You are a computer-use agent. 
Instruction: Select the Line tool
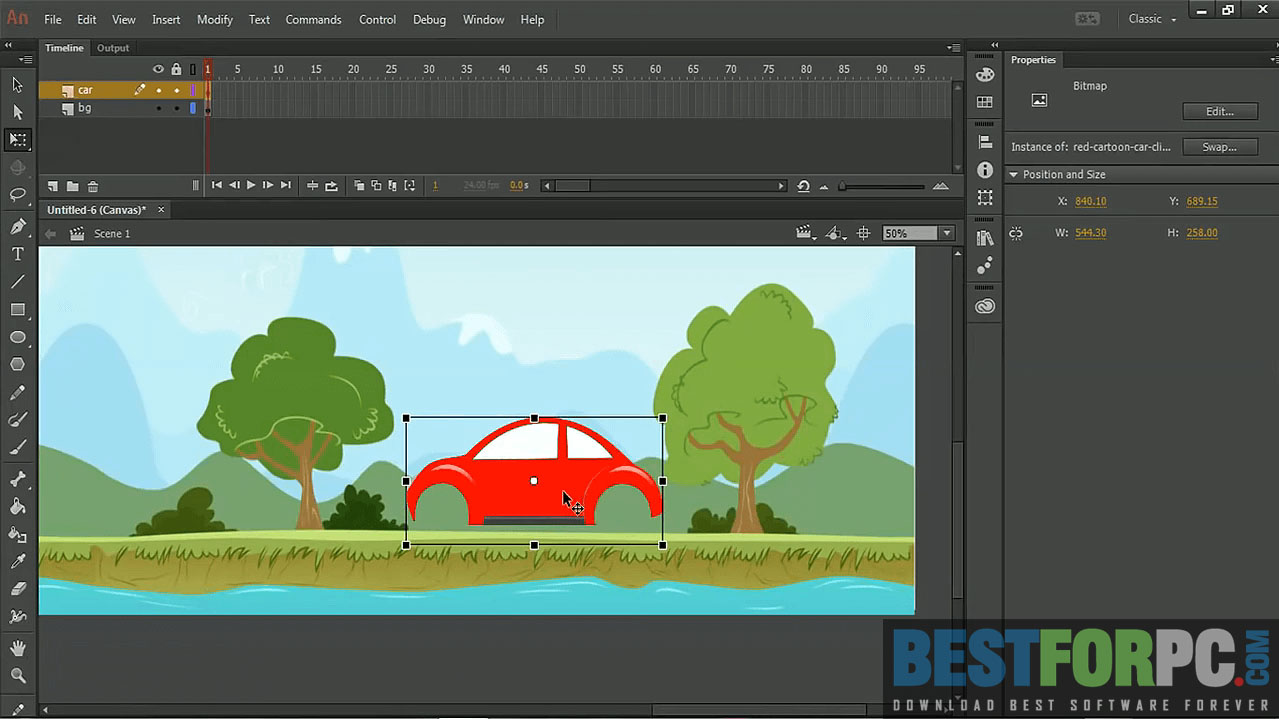pyautogui.click(x=17, y=282)
